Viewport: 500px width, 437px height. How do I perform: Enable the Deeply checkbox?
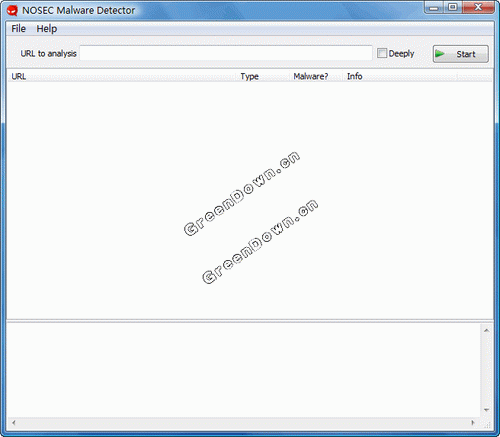(x=382, y=53)
